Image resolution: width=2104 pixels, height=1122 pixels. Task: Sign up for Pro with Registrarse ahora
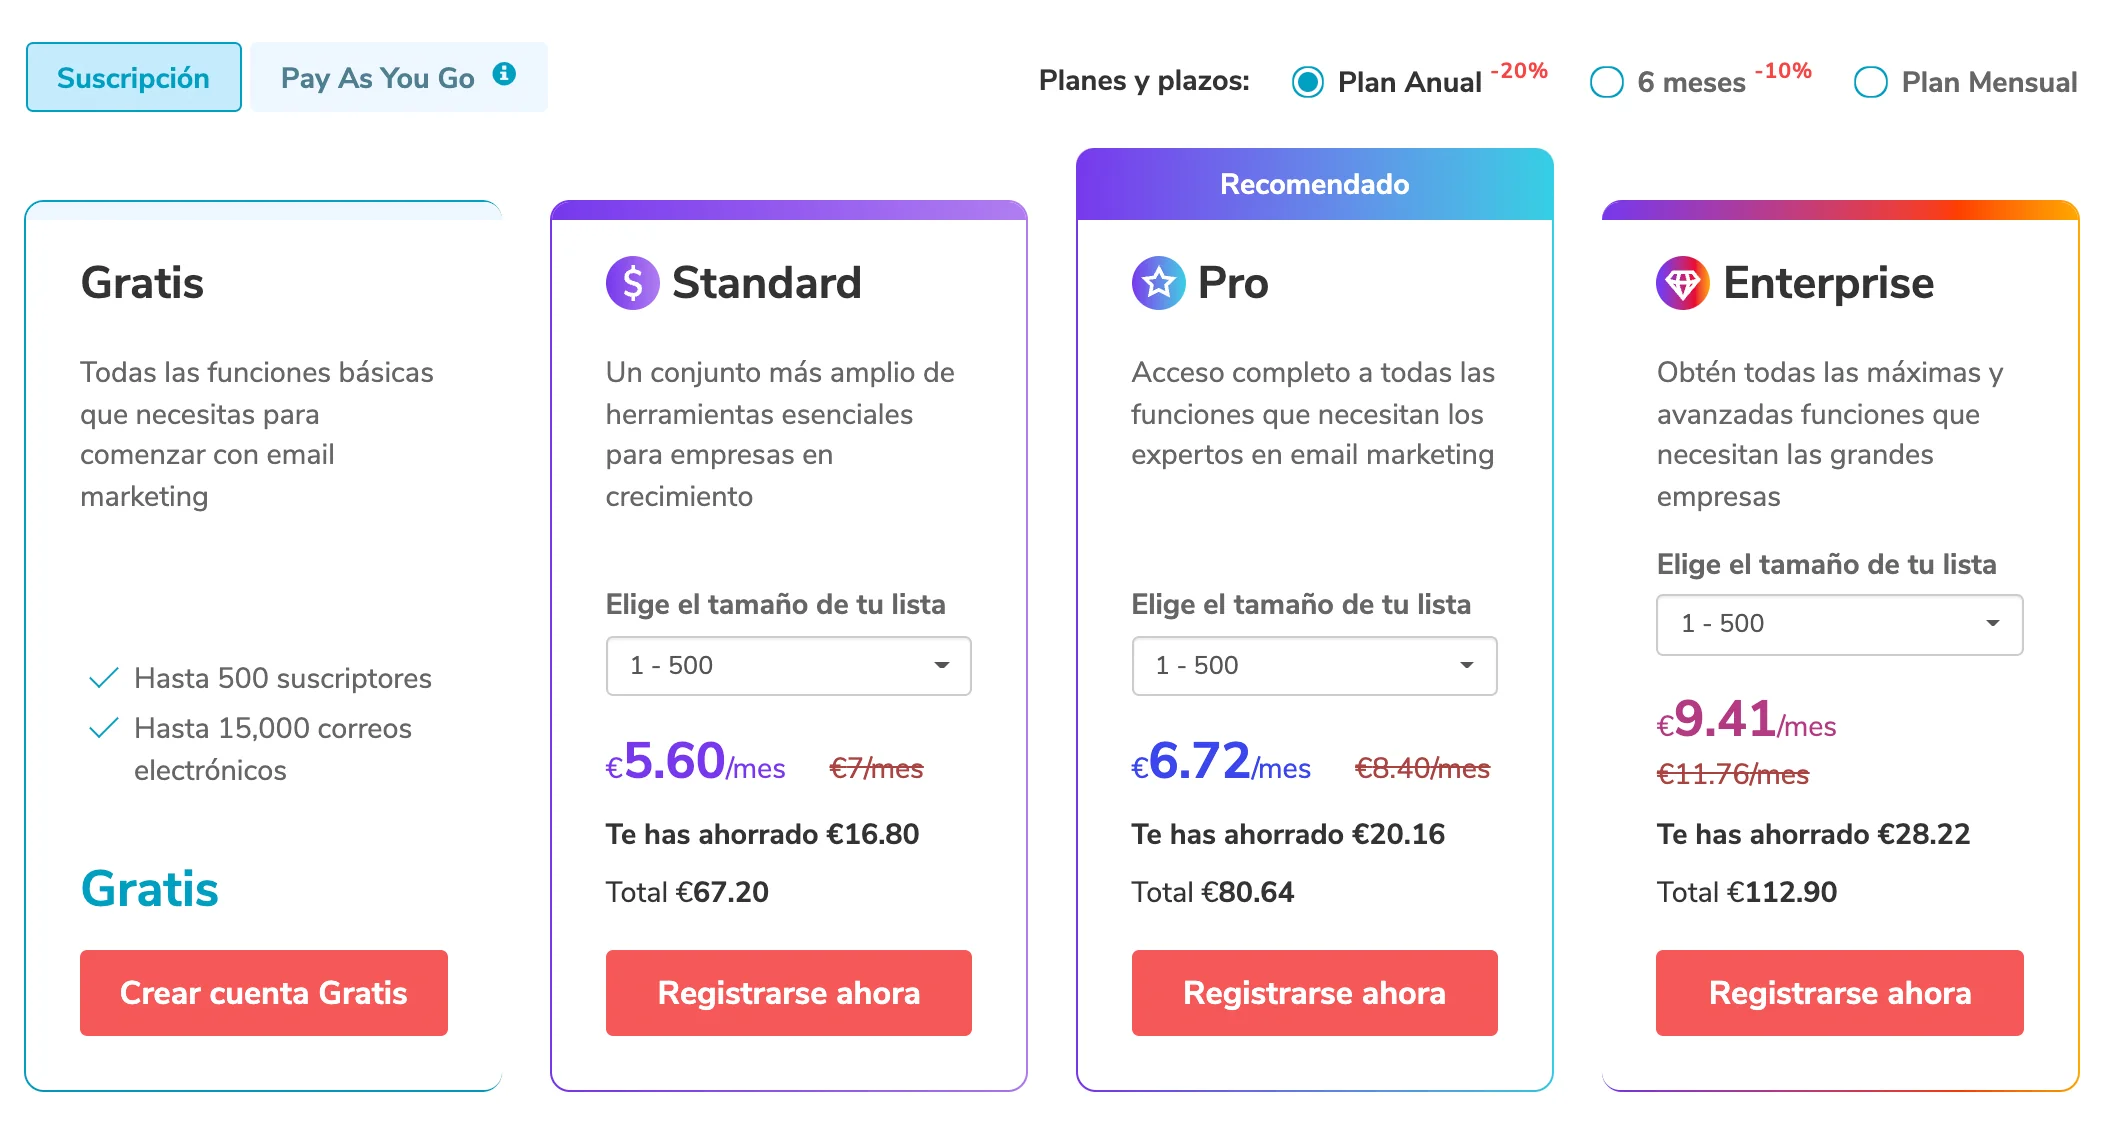1314,993
